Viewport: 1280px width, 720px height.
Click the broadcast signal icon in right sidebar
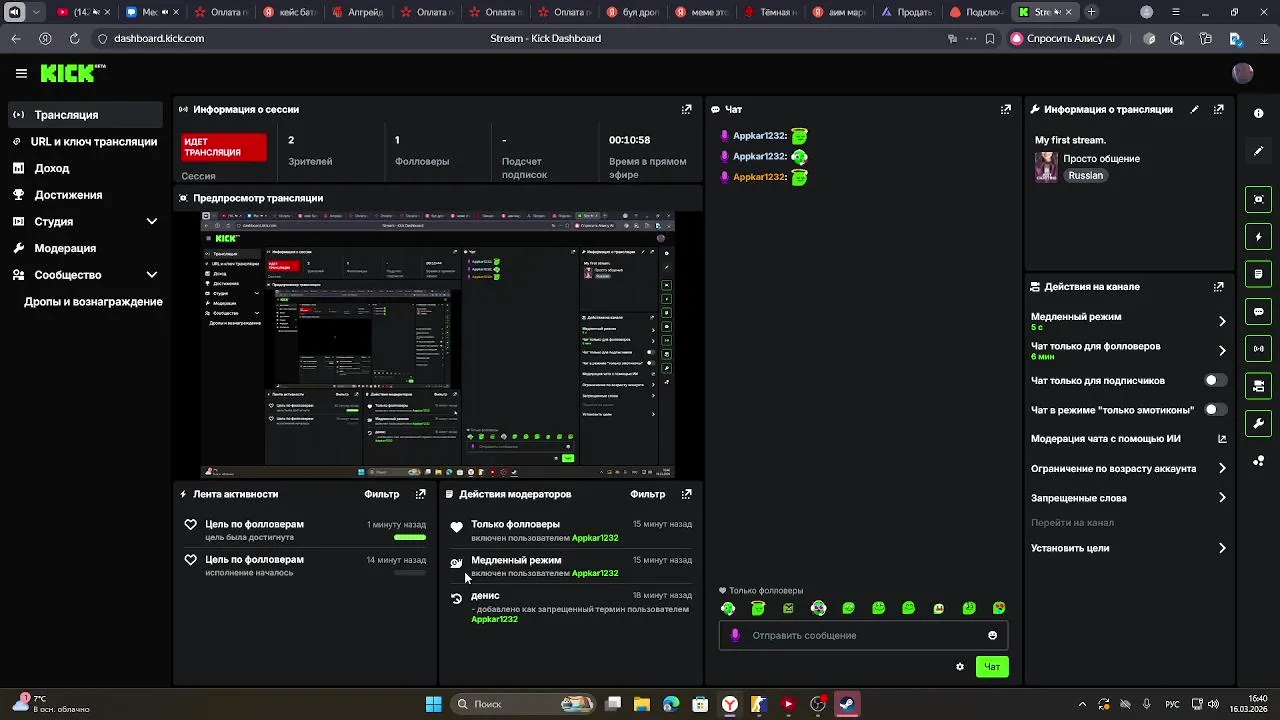tap(1258, 349)
